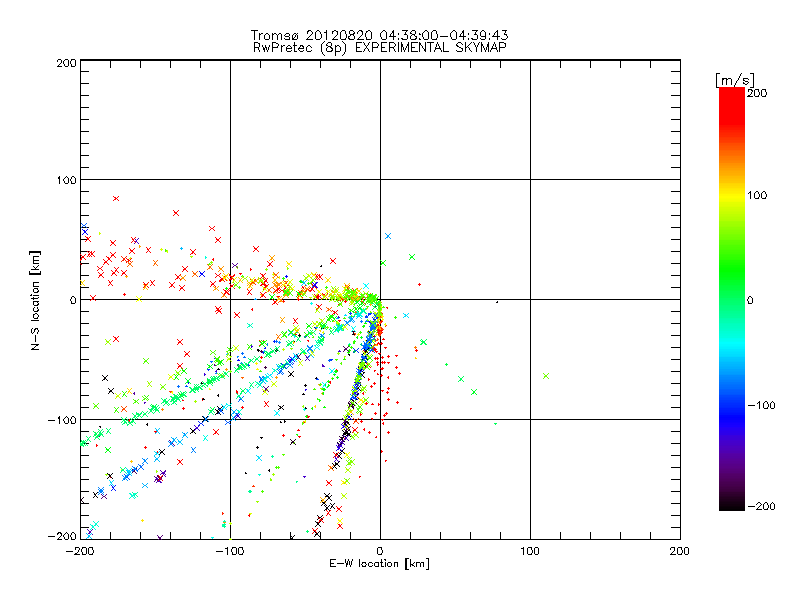Click the 'RwPretec (8p) EXPERIMENTAL SKYMAP' subtitle

(379, 46)
